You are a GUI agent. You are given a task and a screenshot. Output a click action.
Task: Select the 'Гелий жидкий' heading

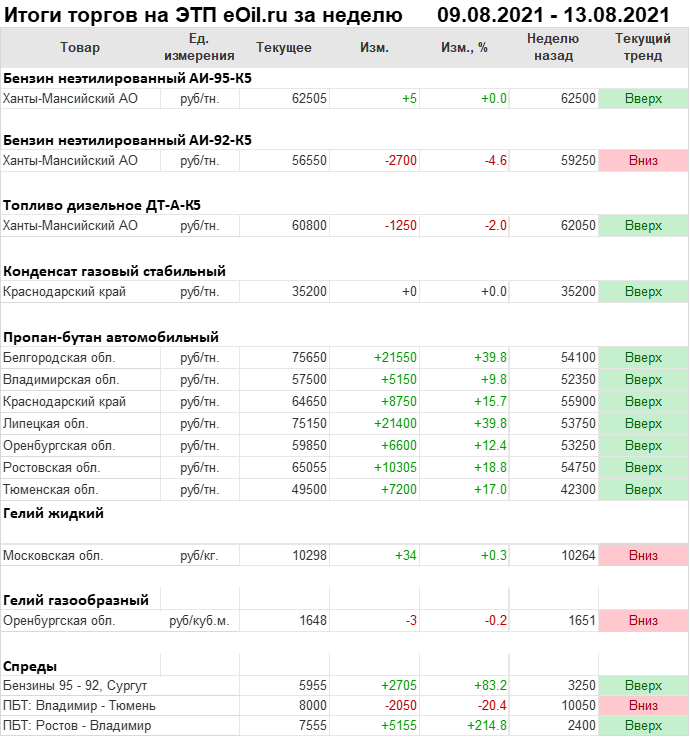[x=54, y=513]
